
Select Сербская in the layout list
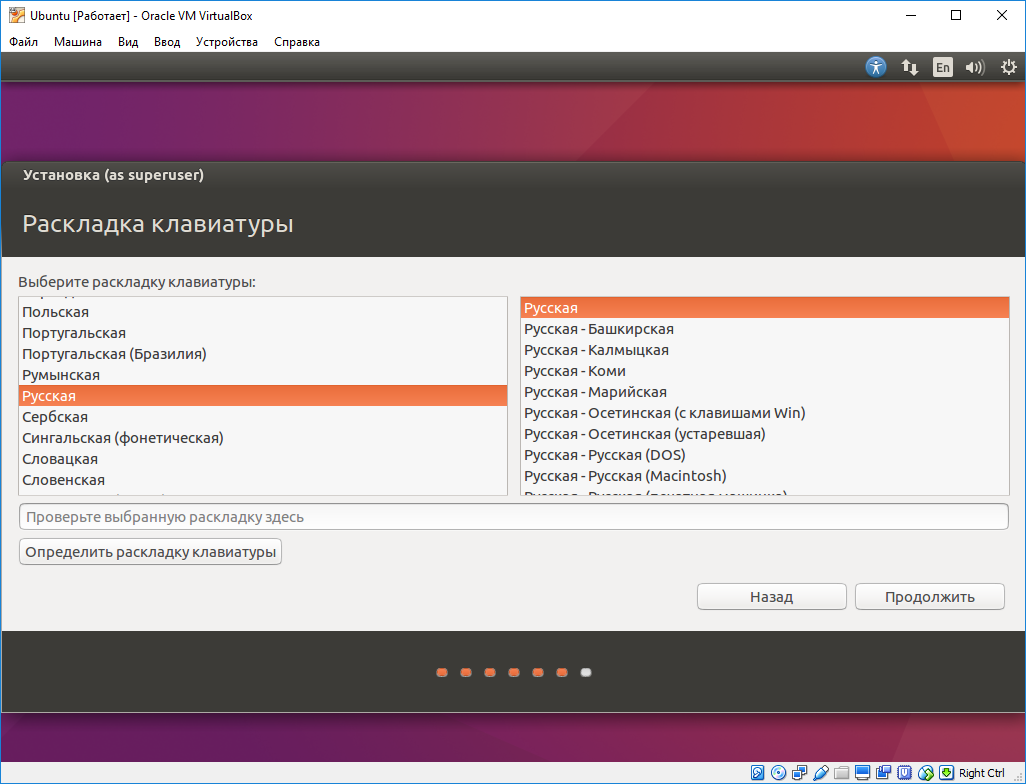(263, 417)
